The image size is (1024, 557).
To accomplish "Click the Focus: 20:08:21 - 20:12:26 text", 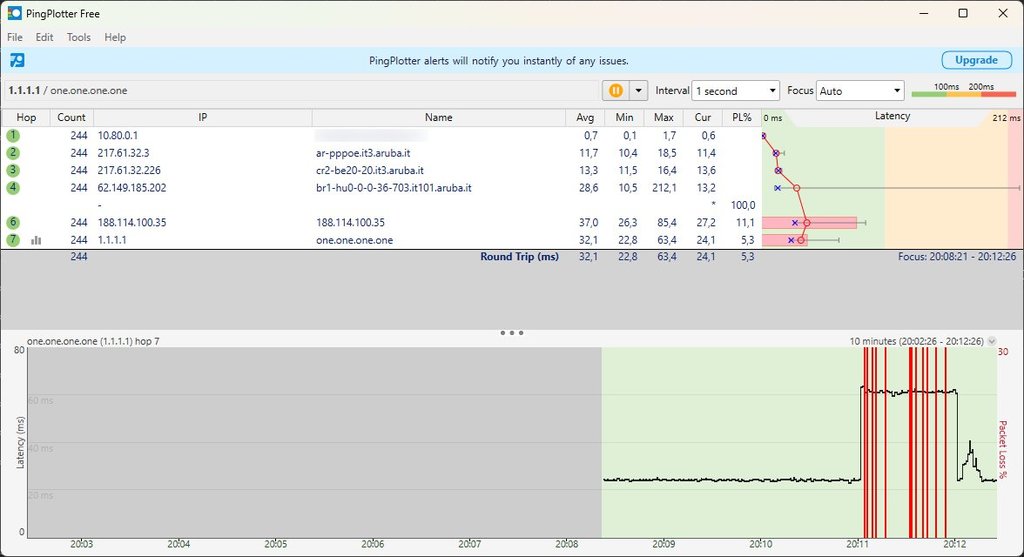I will 957,257.
